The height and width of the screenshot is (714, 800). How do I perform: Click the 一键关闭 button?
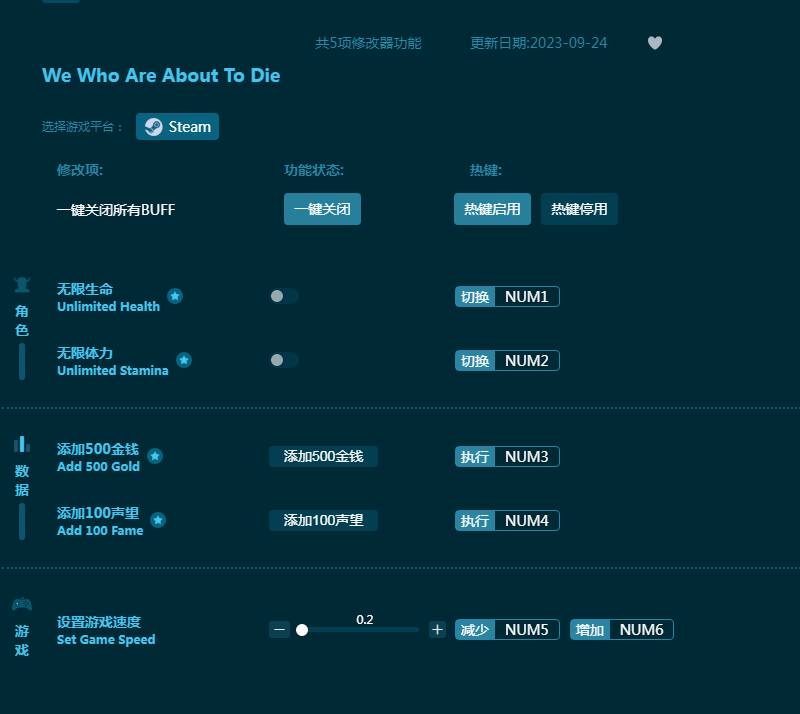coord(322,209)
